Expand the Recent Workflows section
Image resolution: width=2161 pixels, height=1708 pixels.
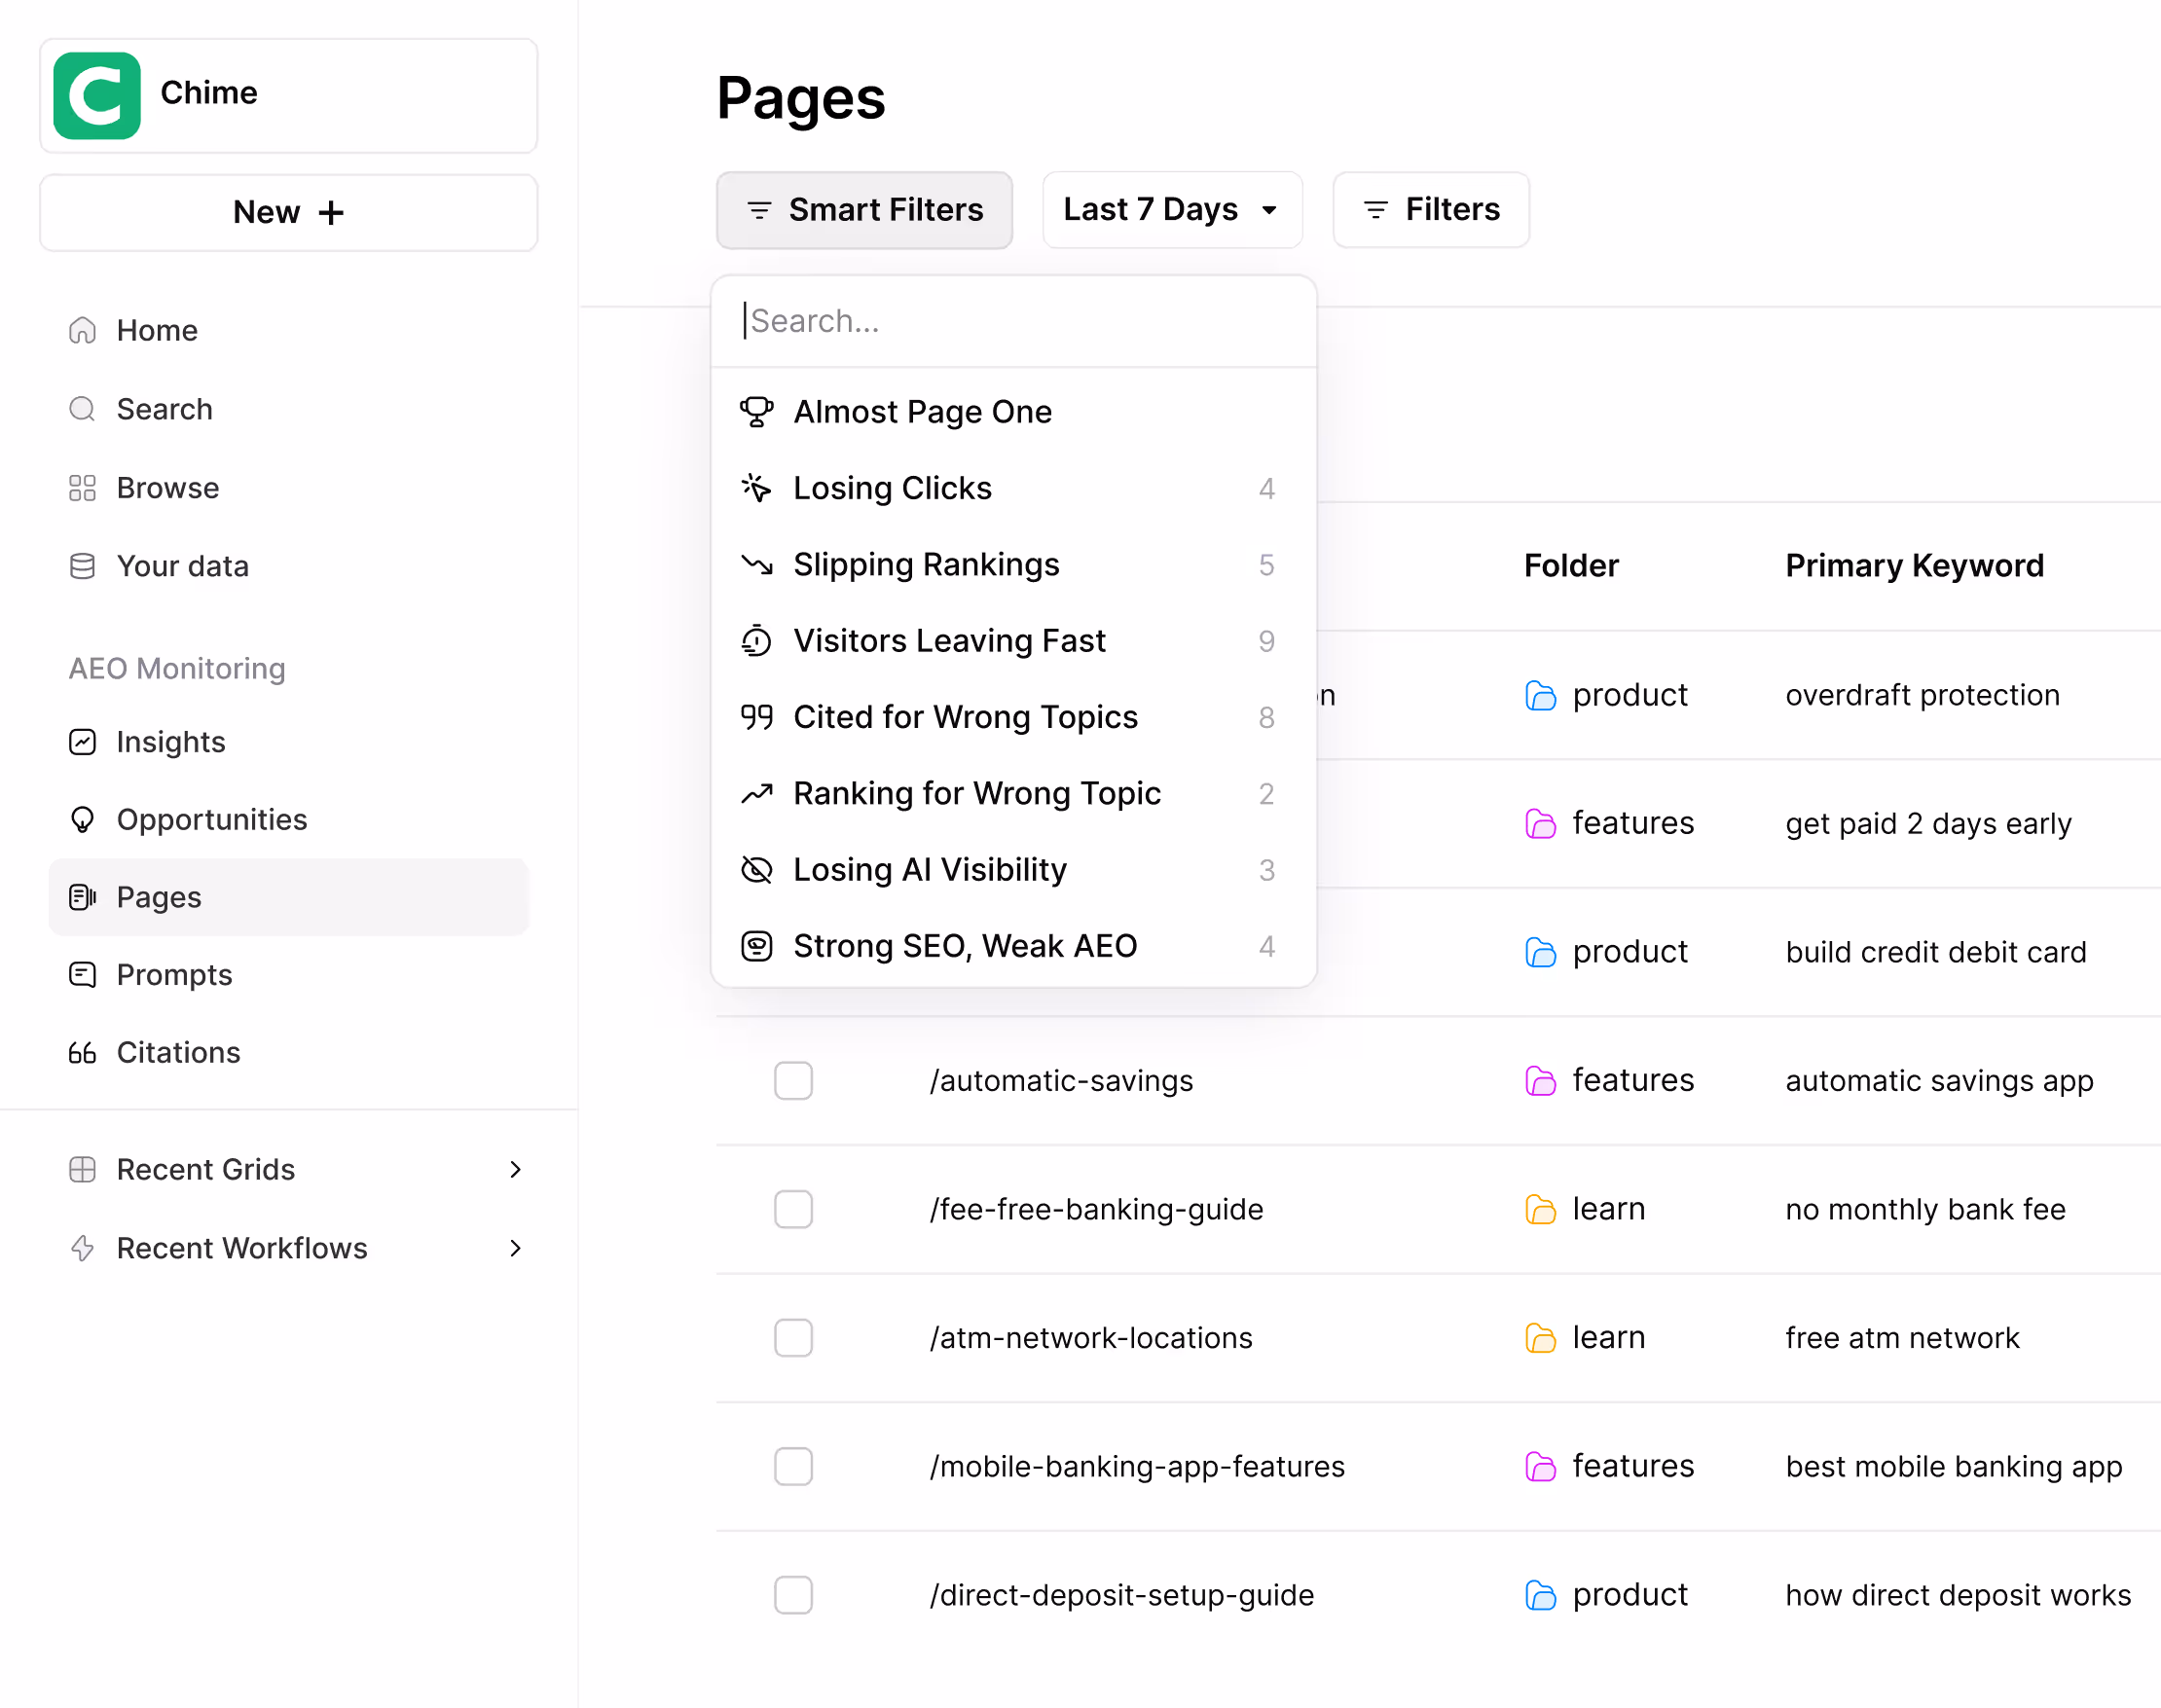[x=515, y=1249]
